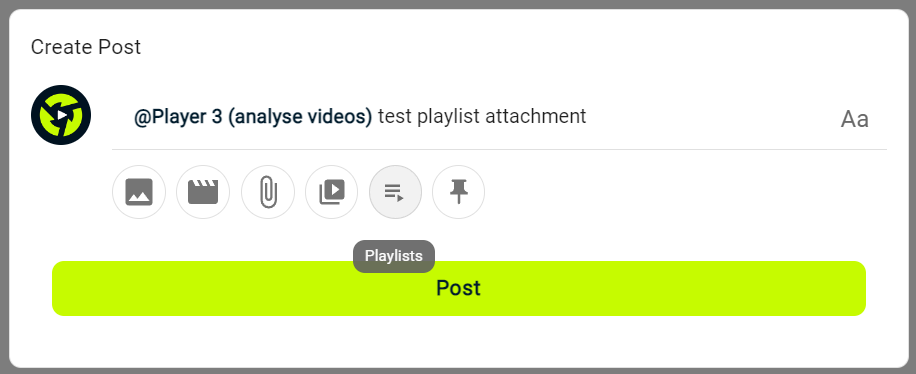This screenshot has width=916, height=374.
Task: Open text formatting with the Aa icon
Action: coord(855,119)
